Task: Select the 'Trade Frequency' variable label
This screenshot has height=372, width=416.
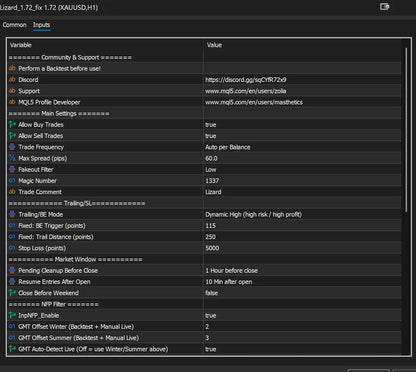Action: pyautogui.click(x=41, y=147)
